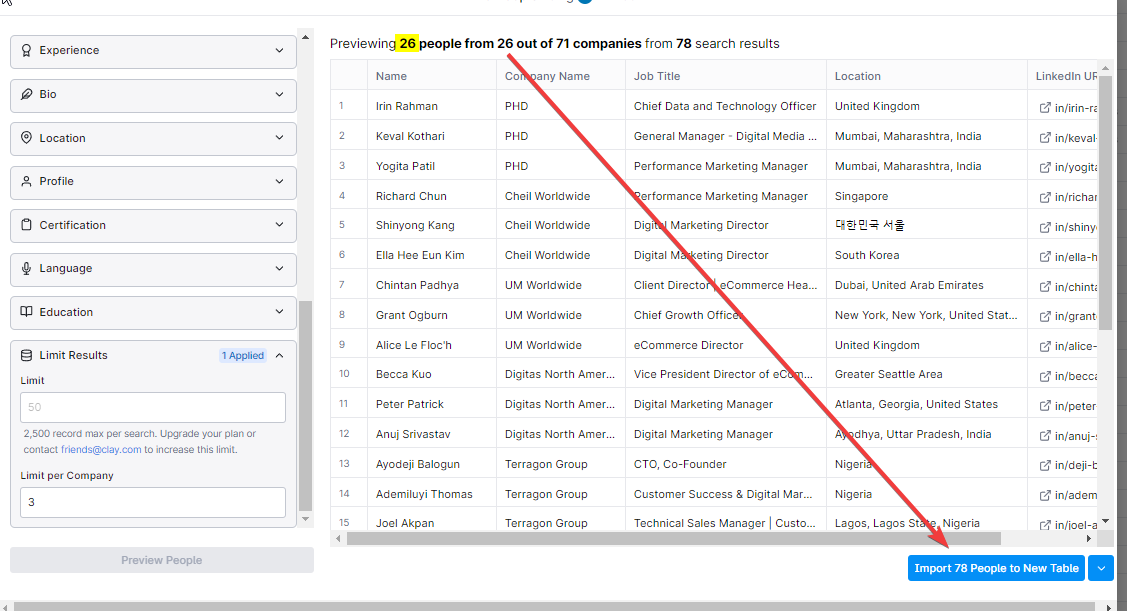1127x611 pixels.
Task: Click the Limit Results database icon
Action: (x=26, y=356)
